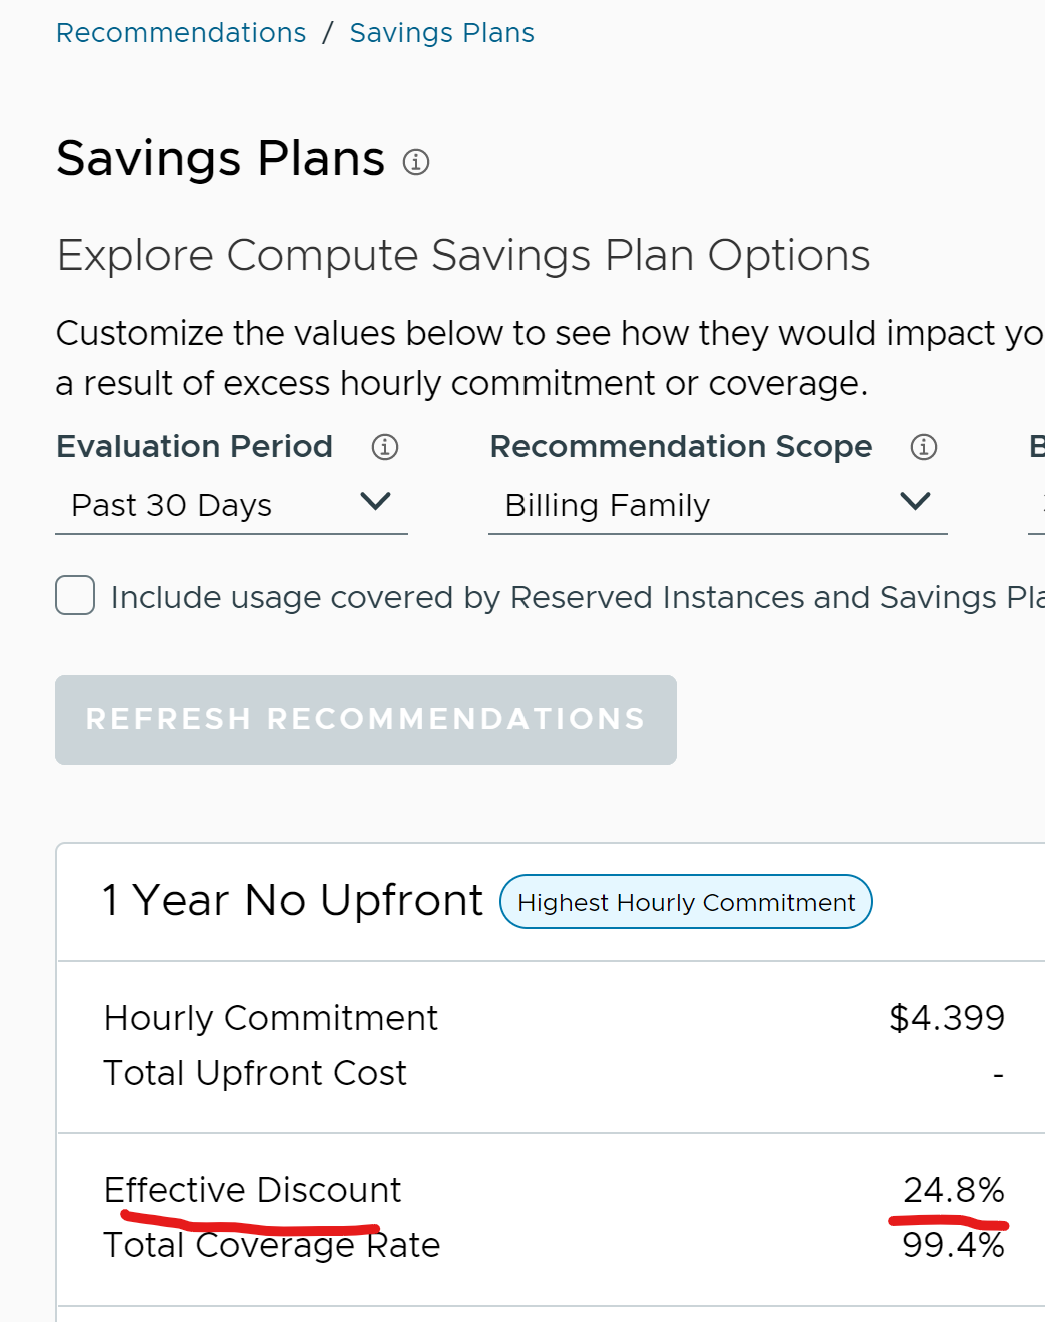This screenshot has height=1322, width=1045.
Task: Select the 1 Year No Upfront card title
Action: pyautogui.click(x=292, y=900)
